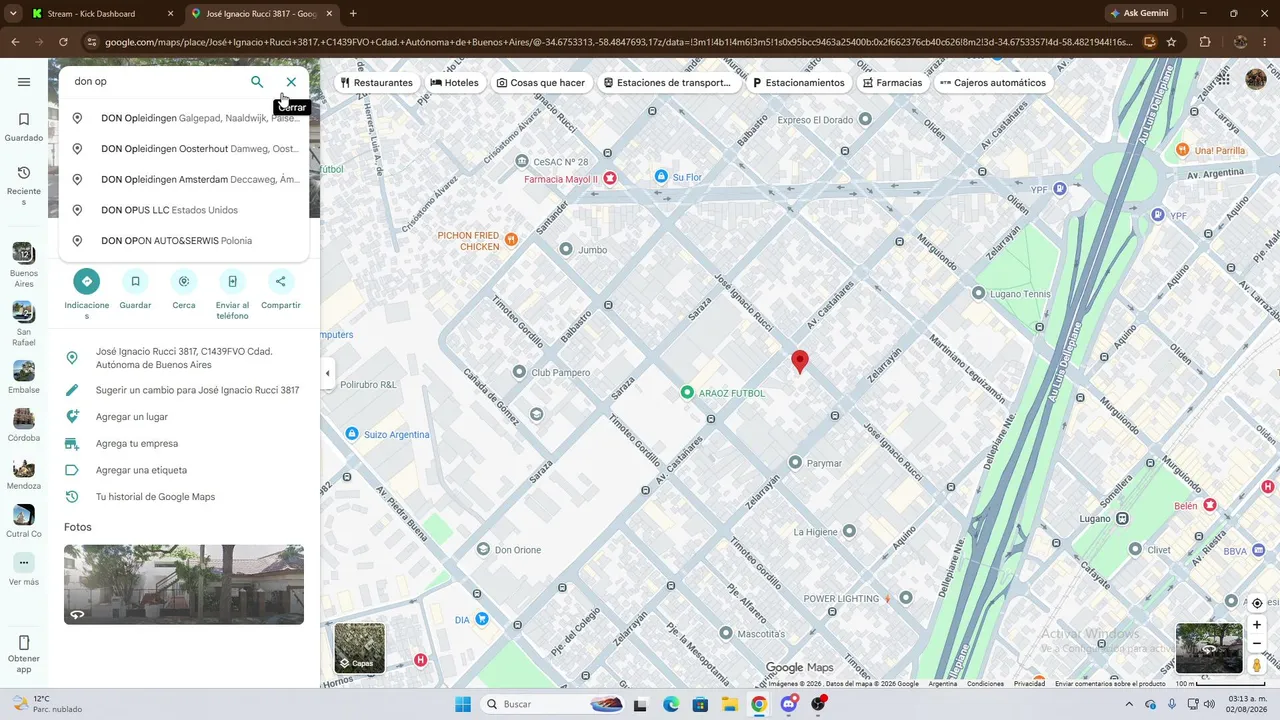Viewport: 1280px width, 720px height.
Task: Click the Obtener app phone icon
Action: coord(24,643)
